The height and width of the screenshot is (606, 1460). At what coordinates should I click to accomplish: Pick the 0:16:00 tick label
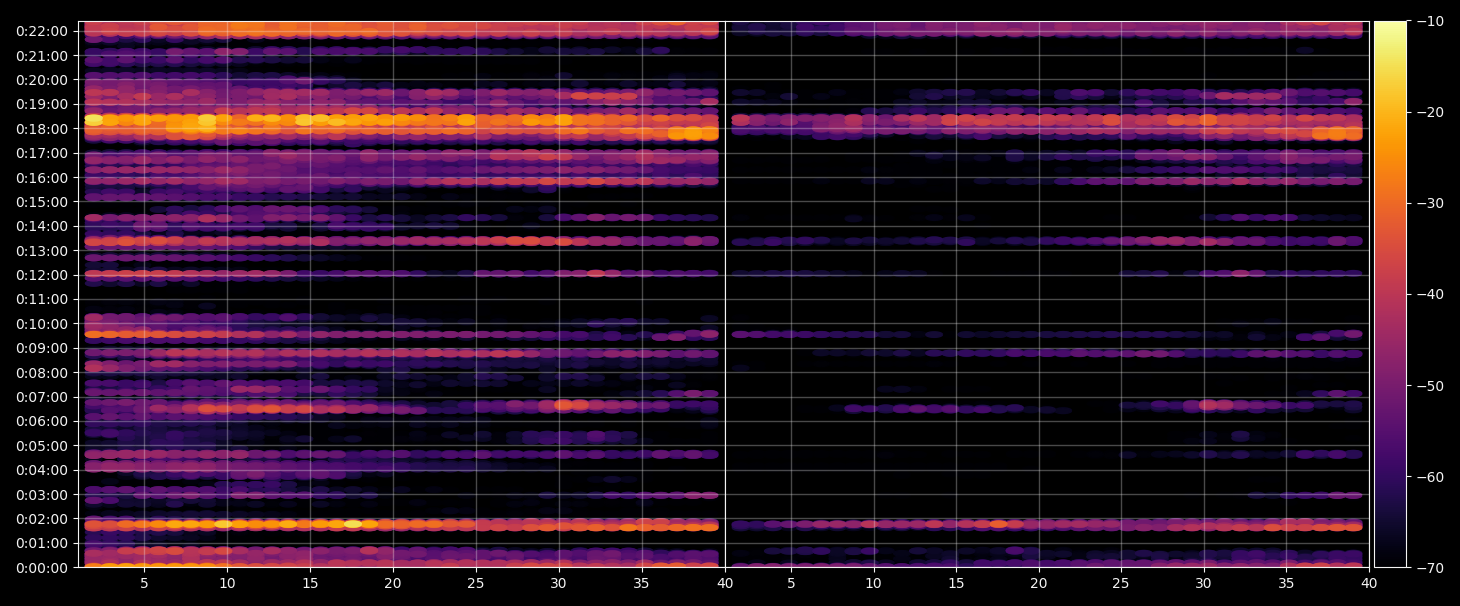coord(42,177)
